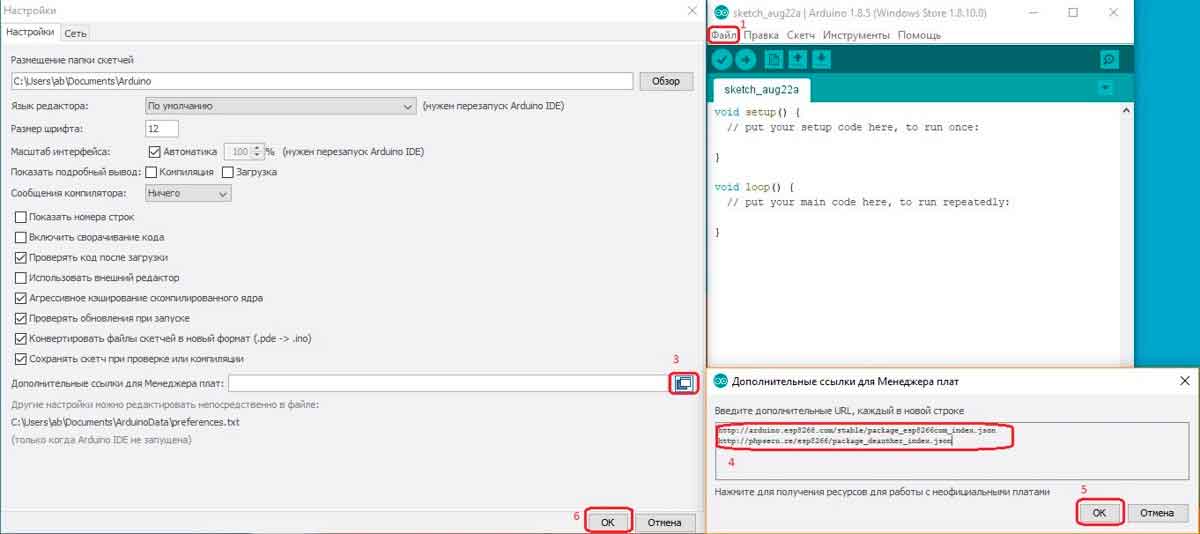Click the interface scale percent stepper
The width and height of the screenshot is (1200, 534).
coord(270,152)
